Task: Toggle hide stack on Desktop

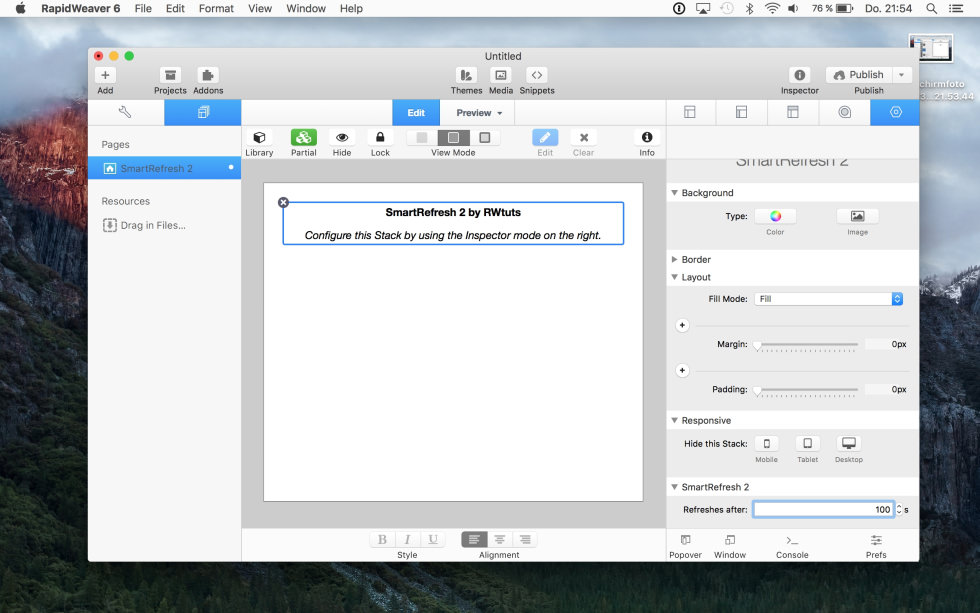Action: pyautogui.click(x=849, y=444)
